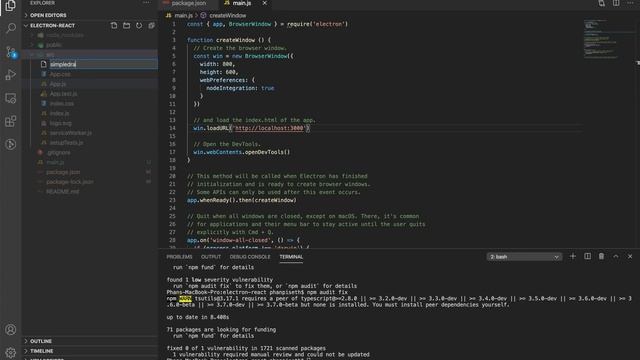Collapse all folders in Explorer
Viewport: 640px width, 360px height.
pyautogui.click(x=151, y=25)
